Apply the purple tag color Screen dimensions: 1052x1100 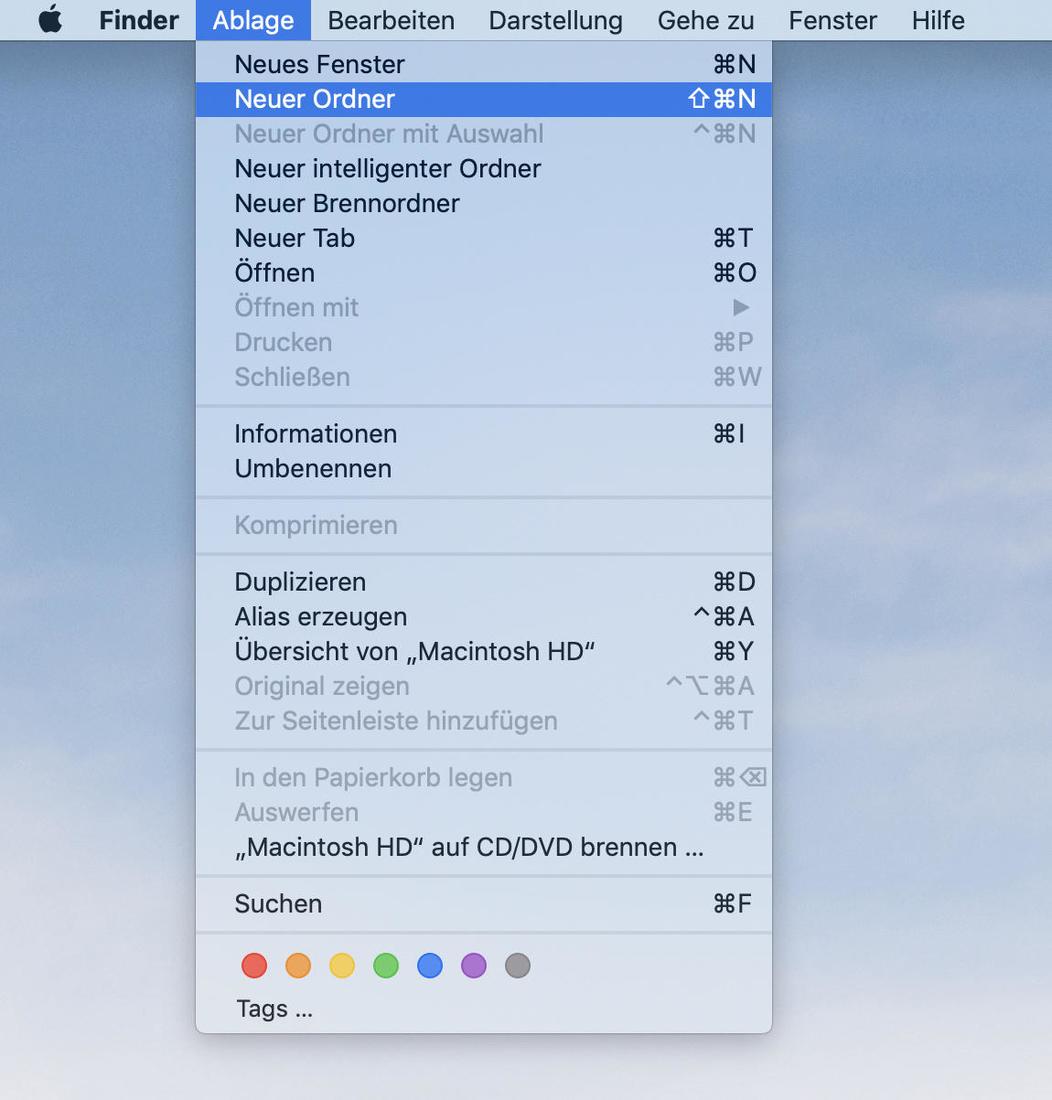474,965
